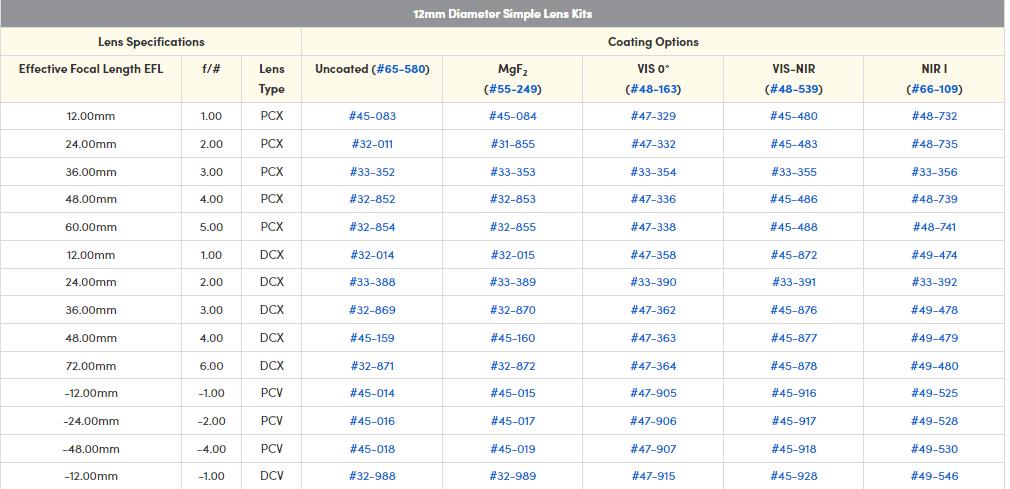Open VIS 0° lens #47-907

pos(653,449)
